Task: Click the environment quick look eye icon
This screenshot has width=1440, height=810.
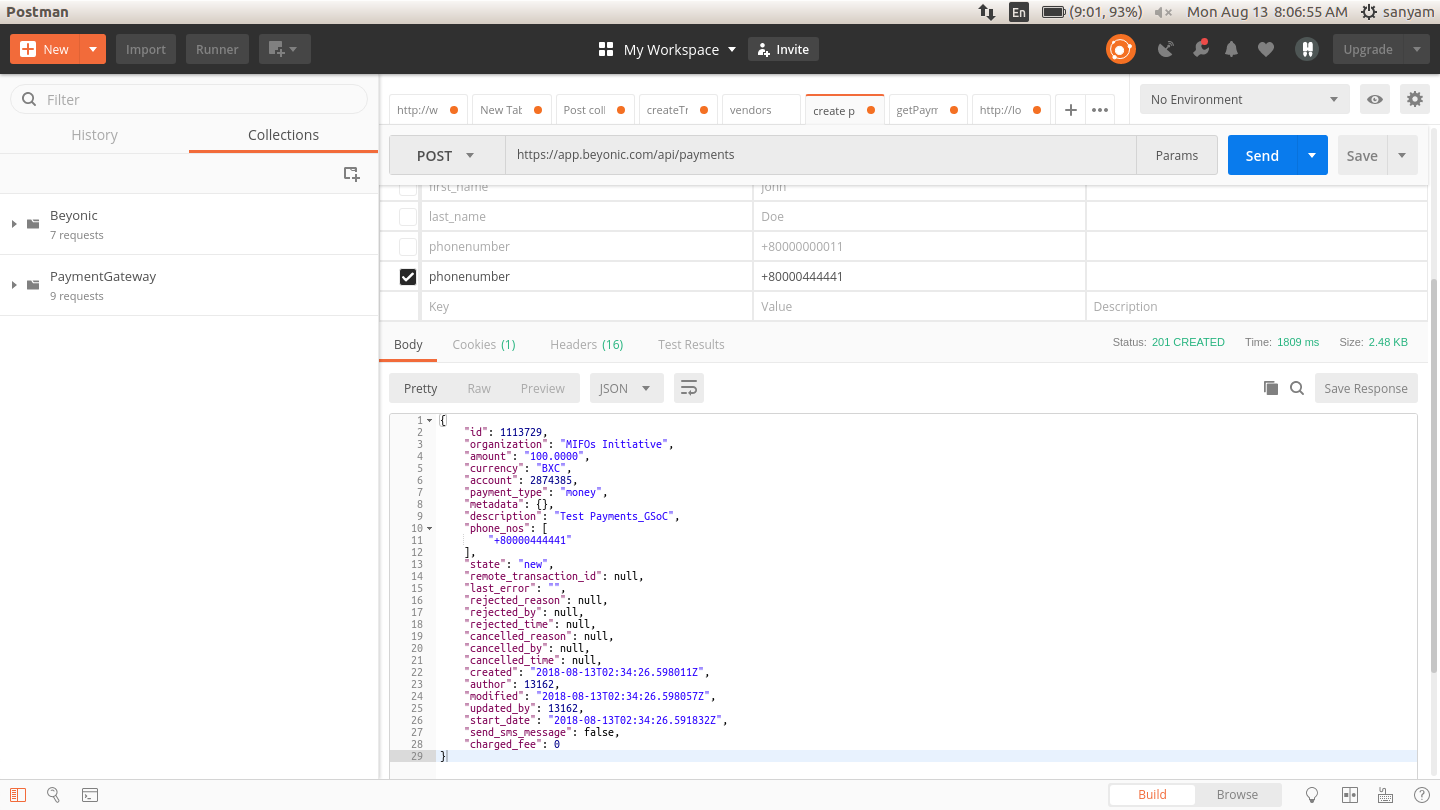Action: tap(1375, 99)
